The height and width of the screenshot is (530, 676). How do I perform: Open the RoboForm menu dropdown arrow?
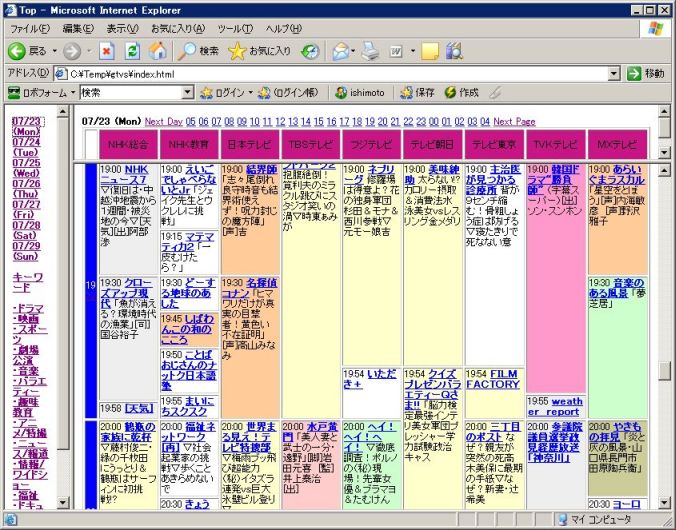coord(72,92)
